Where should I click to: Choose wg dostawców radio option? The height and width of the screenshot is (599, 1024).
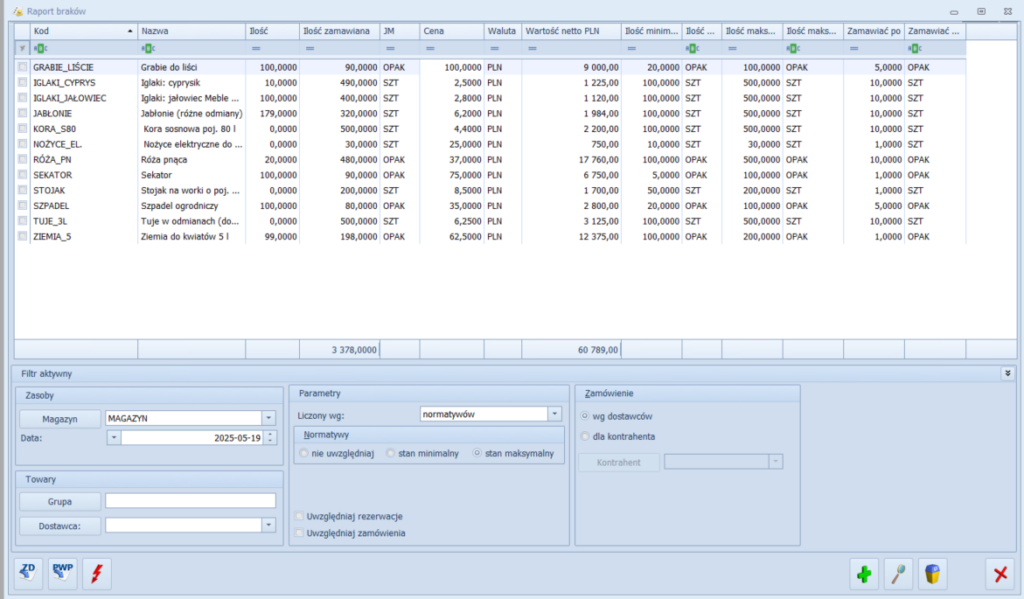(x=585, y=416)
